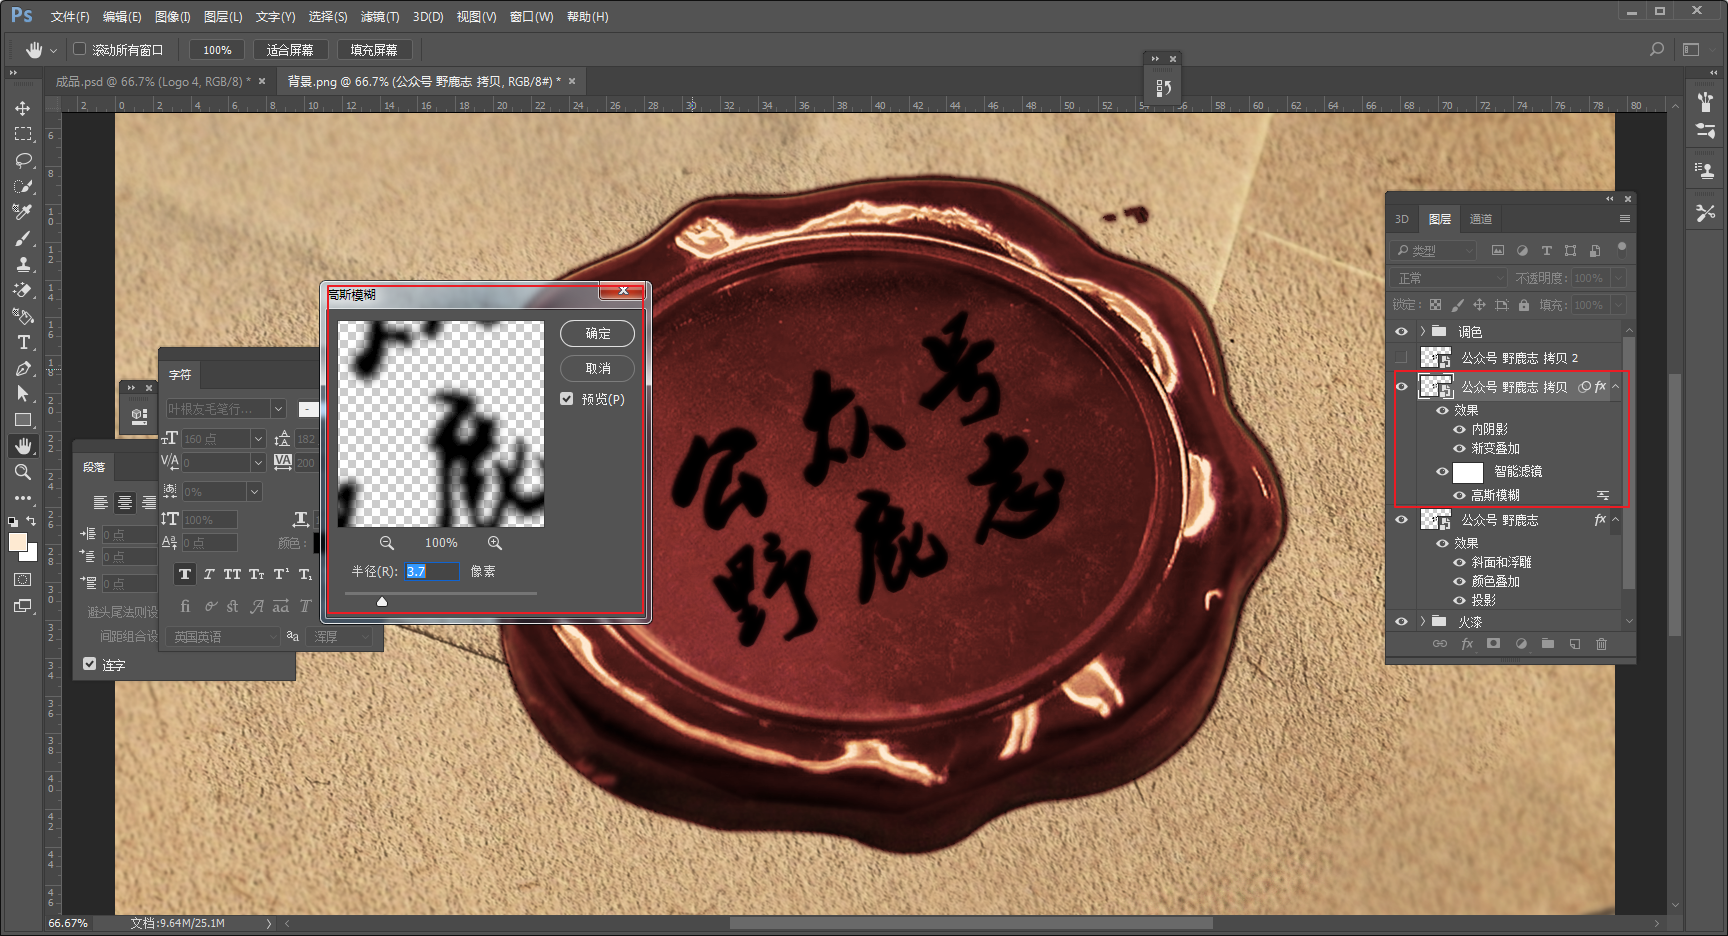Cancel the Gaussian Blur dialog with 取消
The width and height of the screenshot is (1728, 936).
click(x=598, y=368)
